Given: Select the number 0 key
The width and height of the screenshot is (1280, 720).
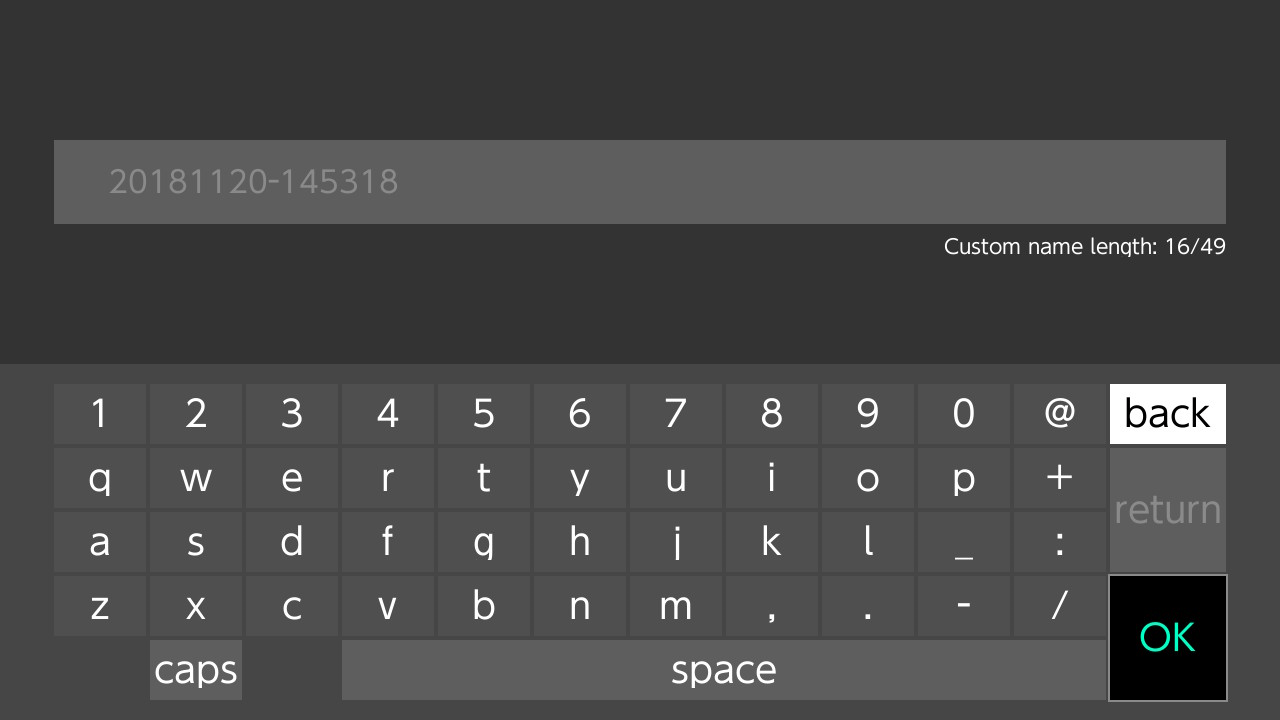Looking at the screenshot, I should click(964, 414).
